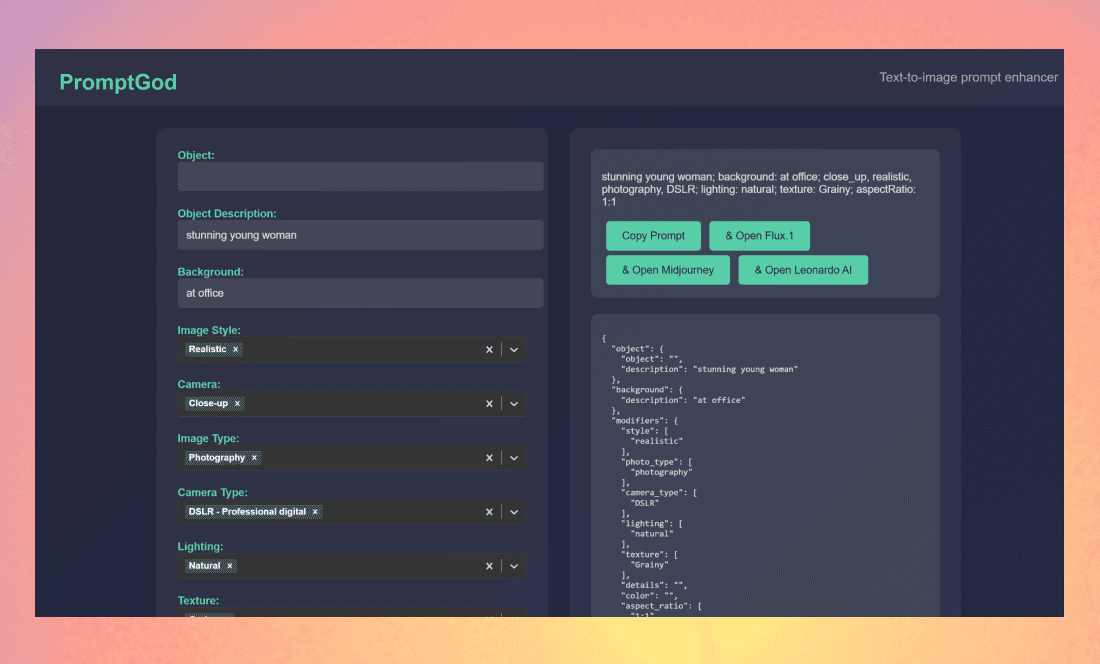Viewport: 1100px width, 664px height.
Task: Clear all Image Style selections
Action: (489, 350)
